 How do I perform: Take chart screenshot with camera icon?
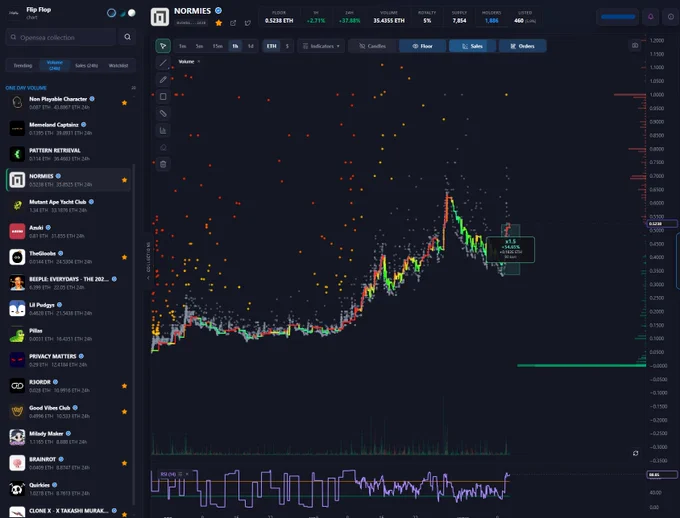pyautogui.click(x=635, y=45)
